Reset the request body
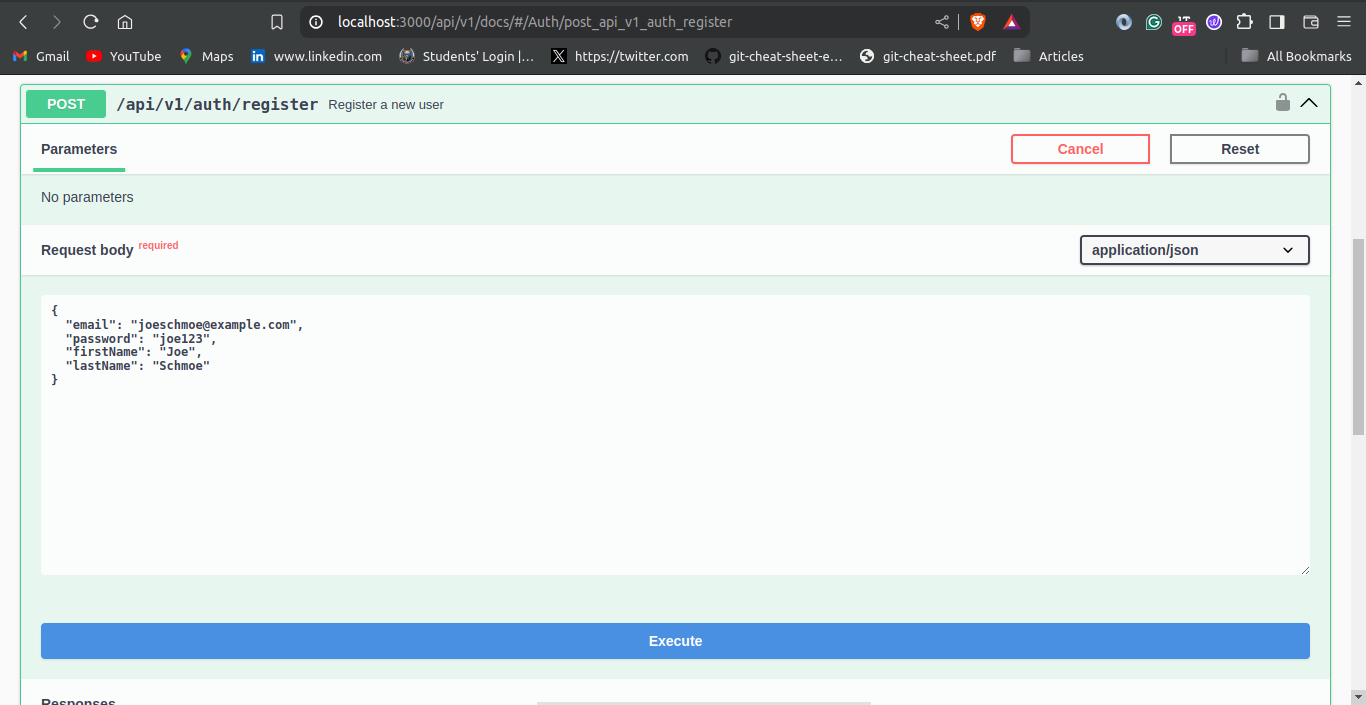Image resolution: width=1366 pixels, height=705 pixels. (x=1240, y=149)
